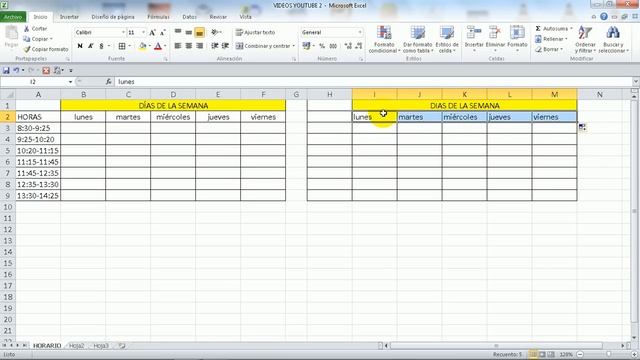The width and height of the screenshot is (640, 360).
Task: Click the Name Box showing I2
Action: coord(33,82)
